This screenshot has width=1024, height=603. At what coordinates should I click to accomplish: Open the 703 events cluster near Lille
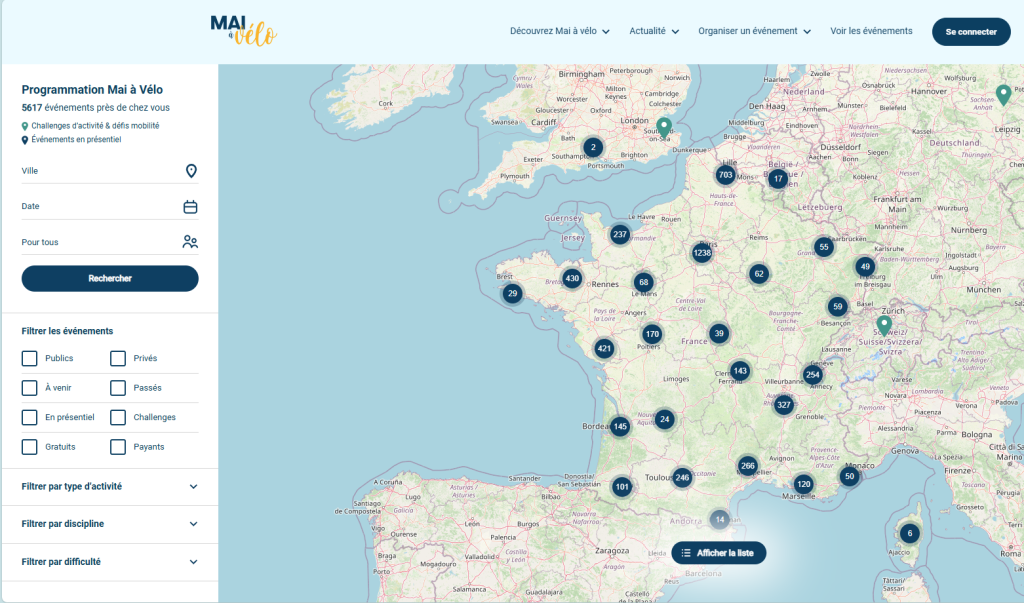point(725,174)
